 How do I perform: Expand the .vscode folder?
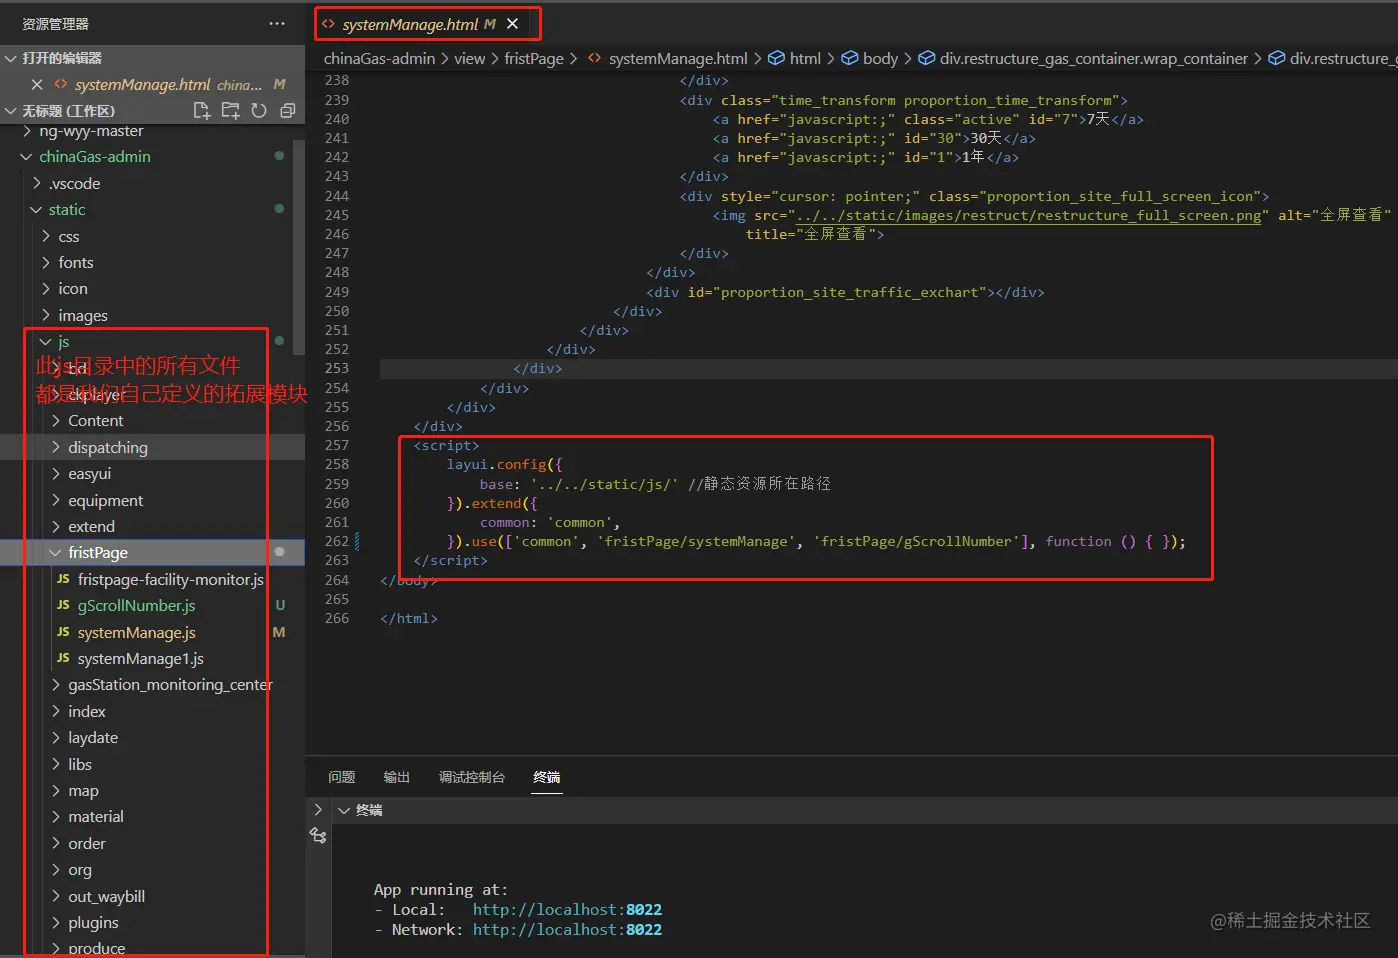(37, 184)
